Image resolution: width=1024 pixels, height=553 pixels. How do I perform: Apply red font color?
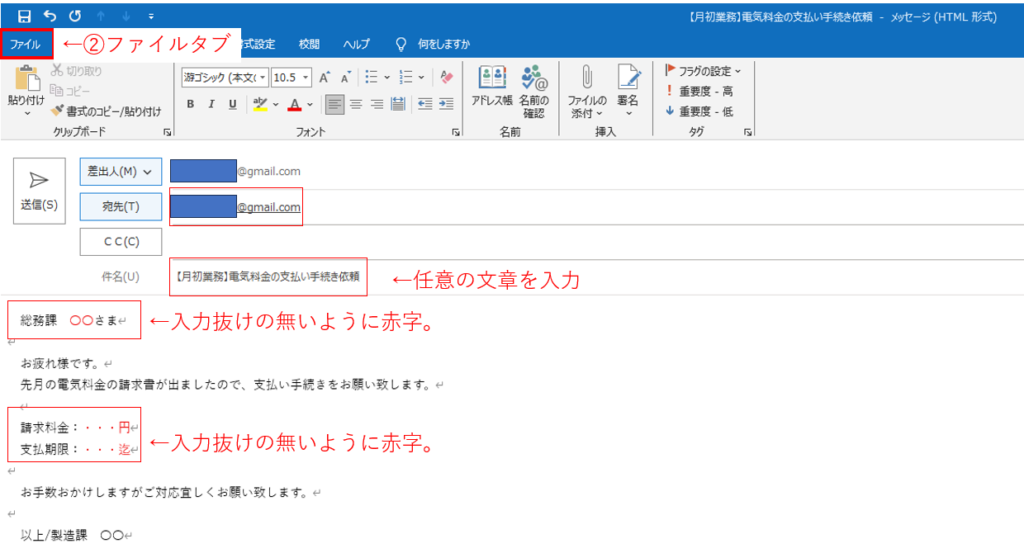295,104
